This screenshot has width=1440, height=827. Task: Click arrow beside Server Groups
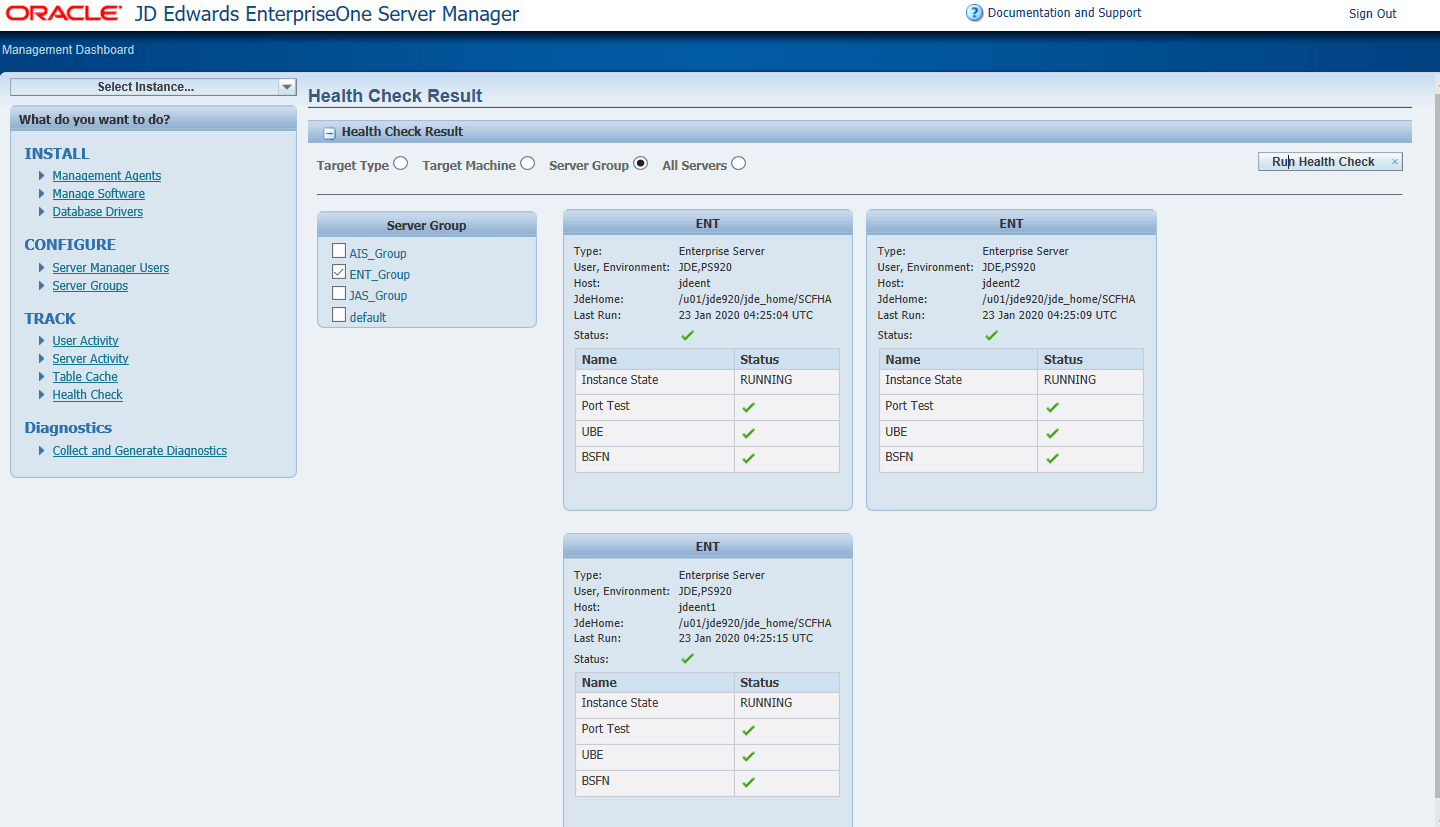pyautogui.click(x=42, y=286)
